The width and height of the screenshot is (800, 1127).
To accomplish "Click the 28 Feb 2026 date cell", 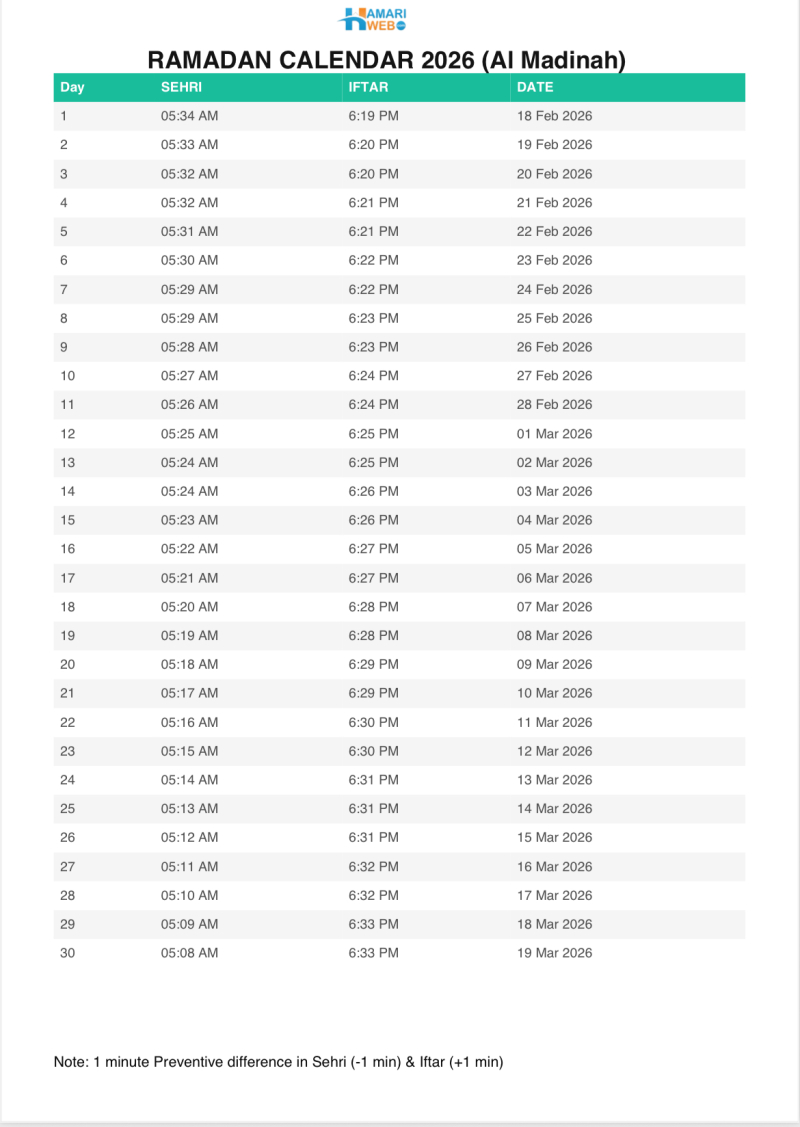I will tap(554, 405).
